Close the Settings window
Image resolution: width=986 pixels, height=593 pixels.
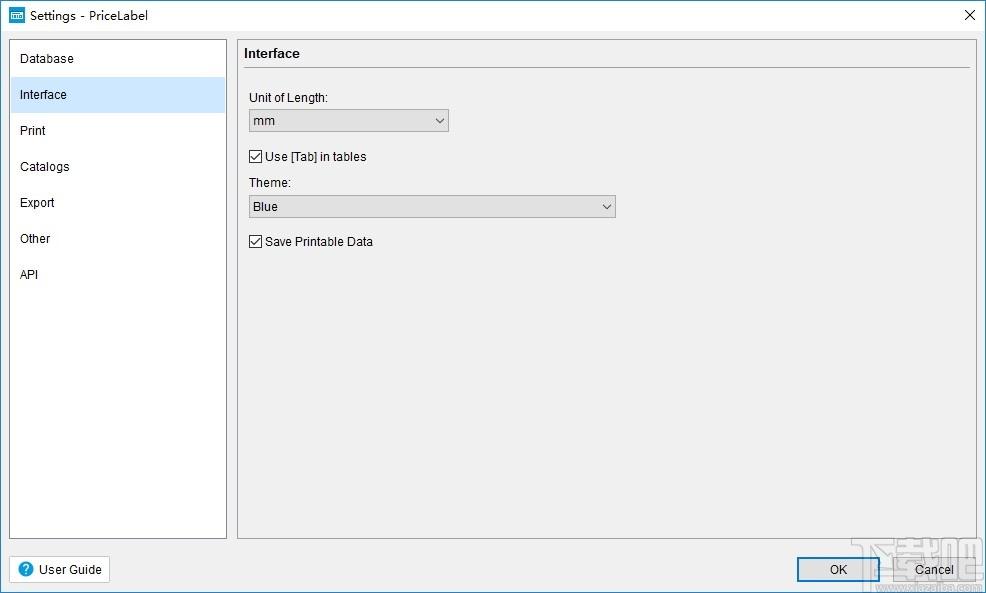[970, 15]
